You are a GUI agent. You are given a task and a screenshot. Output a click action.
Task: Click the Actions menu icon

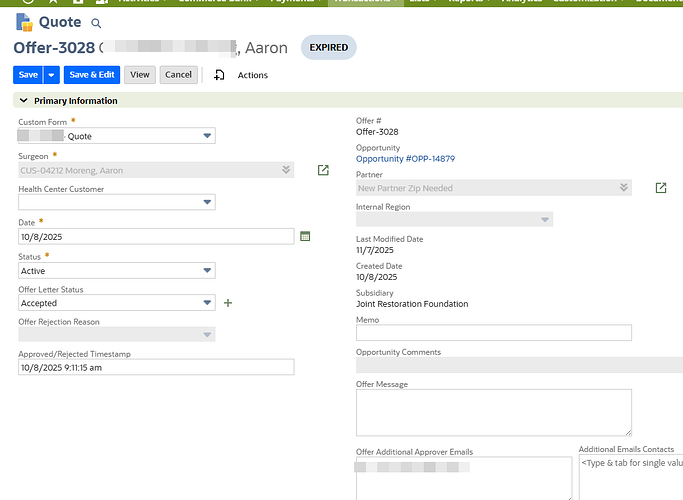click(x=220, y=75)
